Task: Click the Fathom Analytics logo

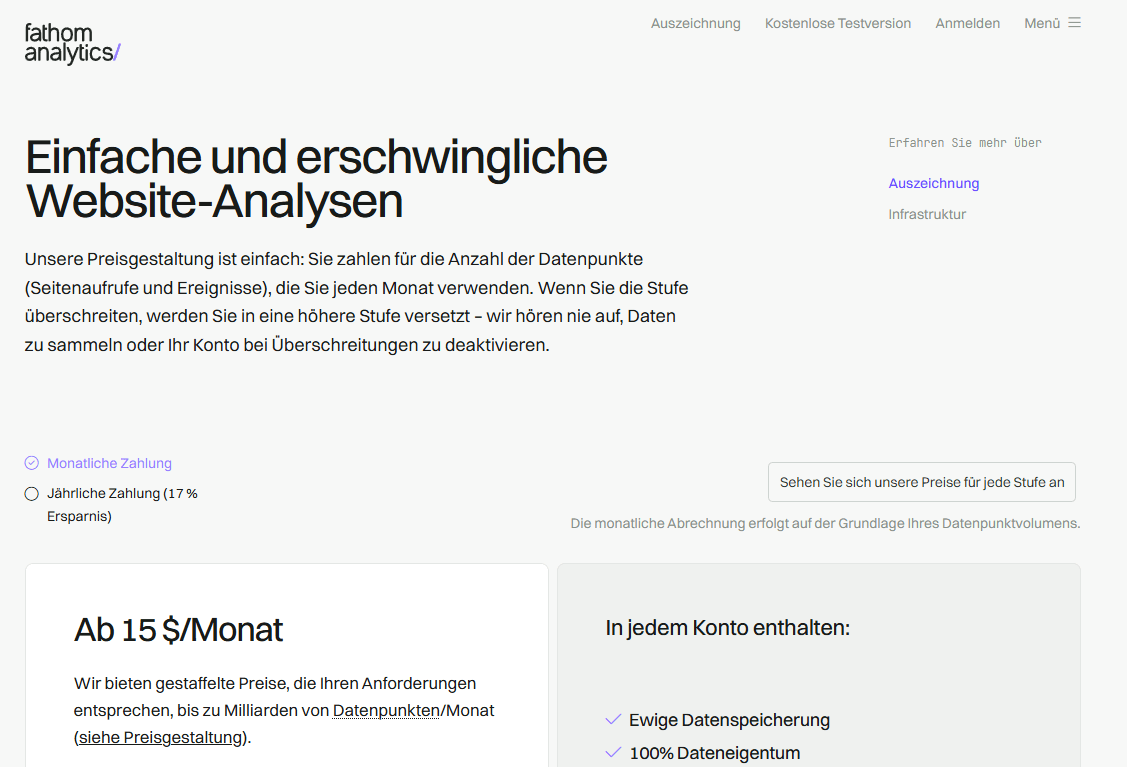Action: 72,43
